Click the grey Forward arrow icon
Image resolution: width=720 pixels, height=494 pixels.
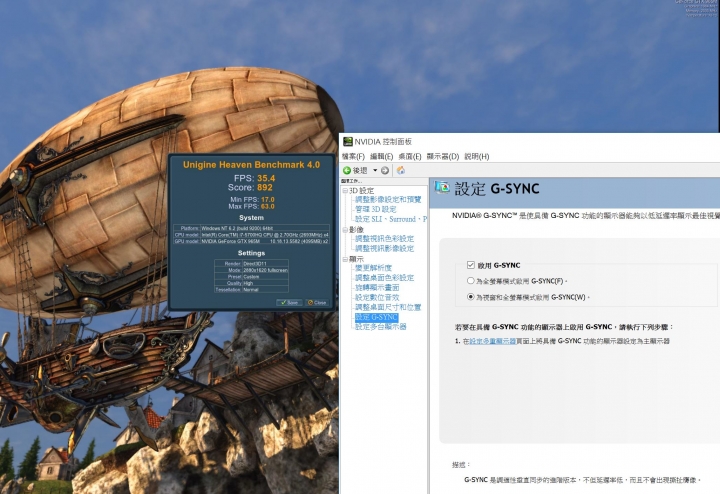click(x=385, y=170)
